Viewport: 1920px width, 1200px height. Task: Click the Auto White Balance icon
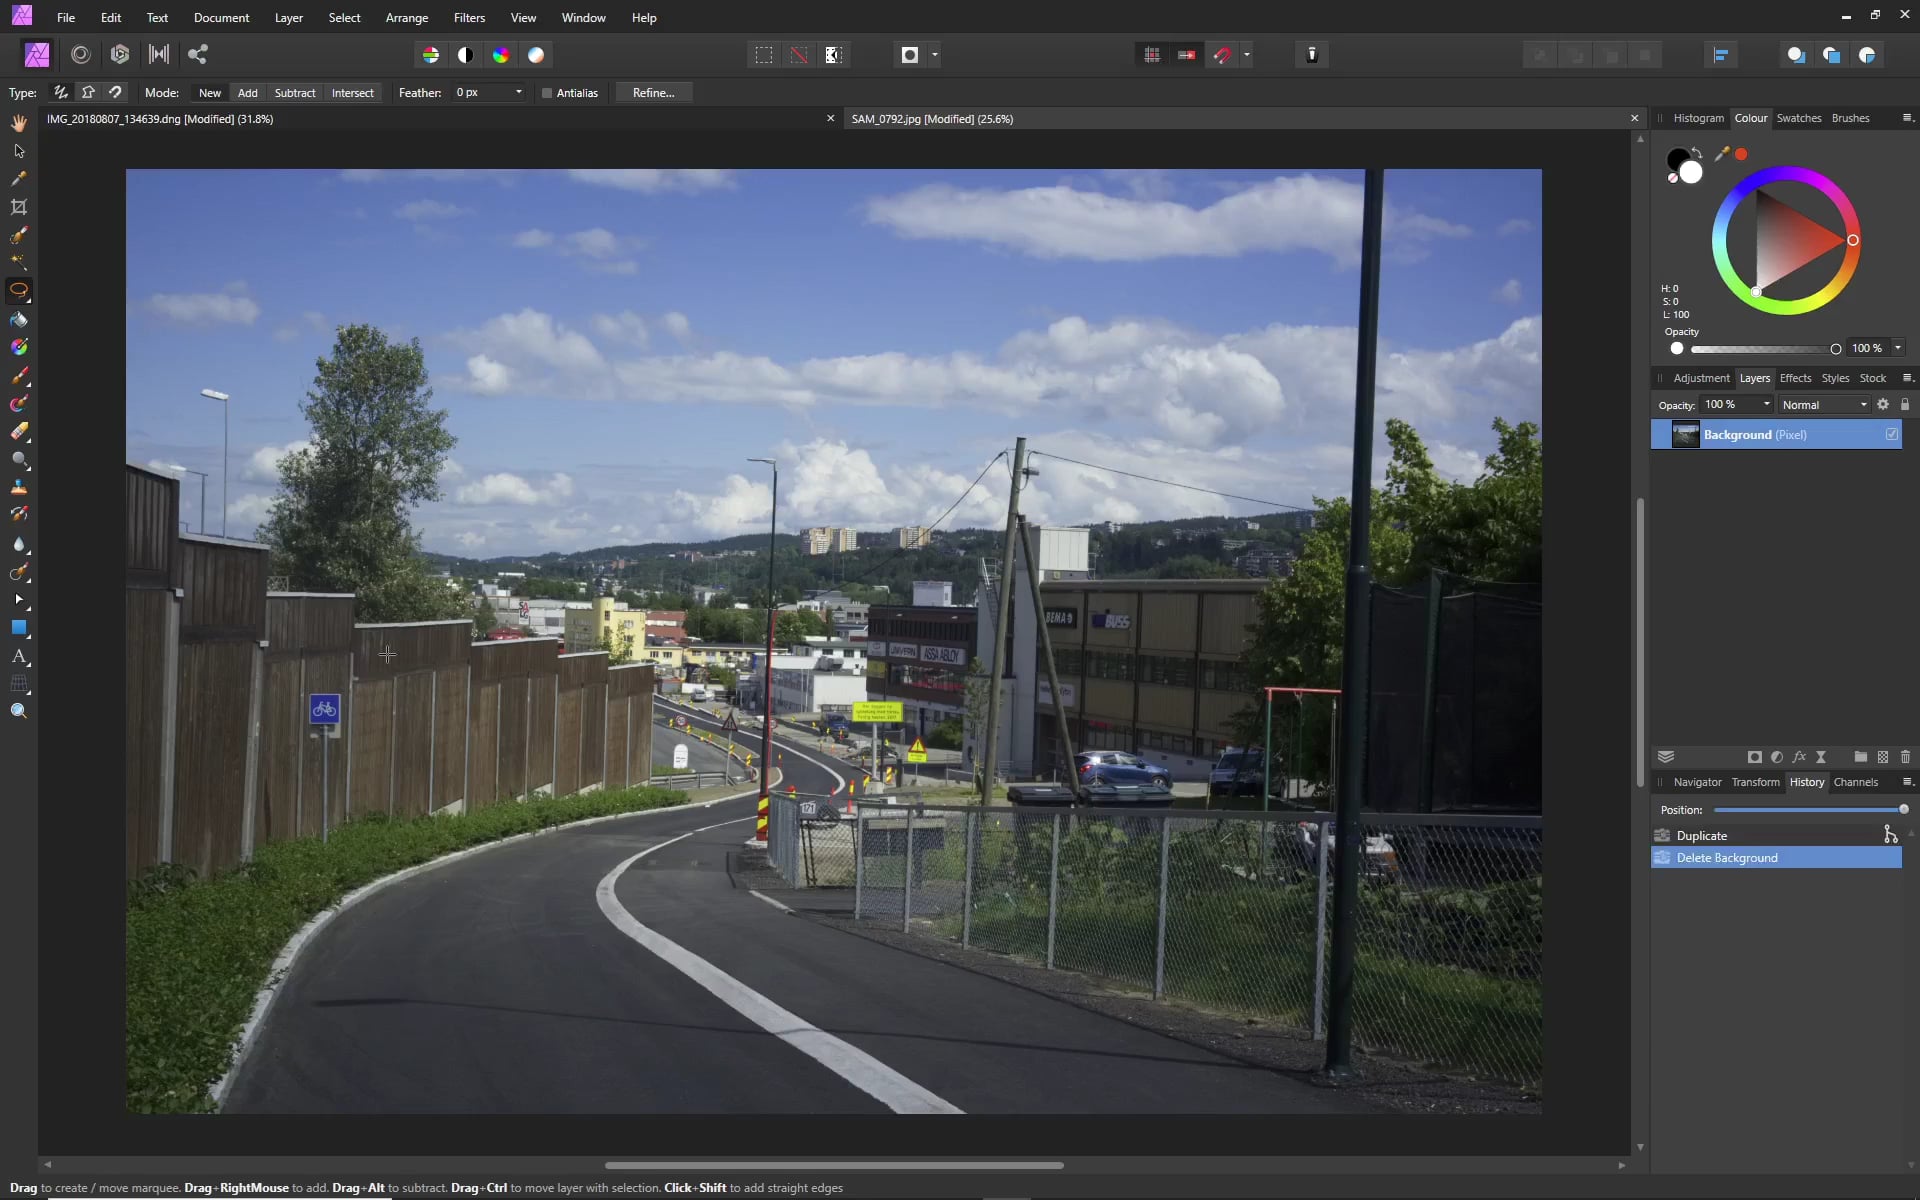(536, 55)
